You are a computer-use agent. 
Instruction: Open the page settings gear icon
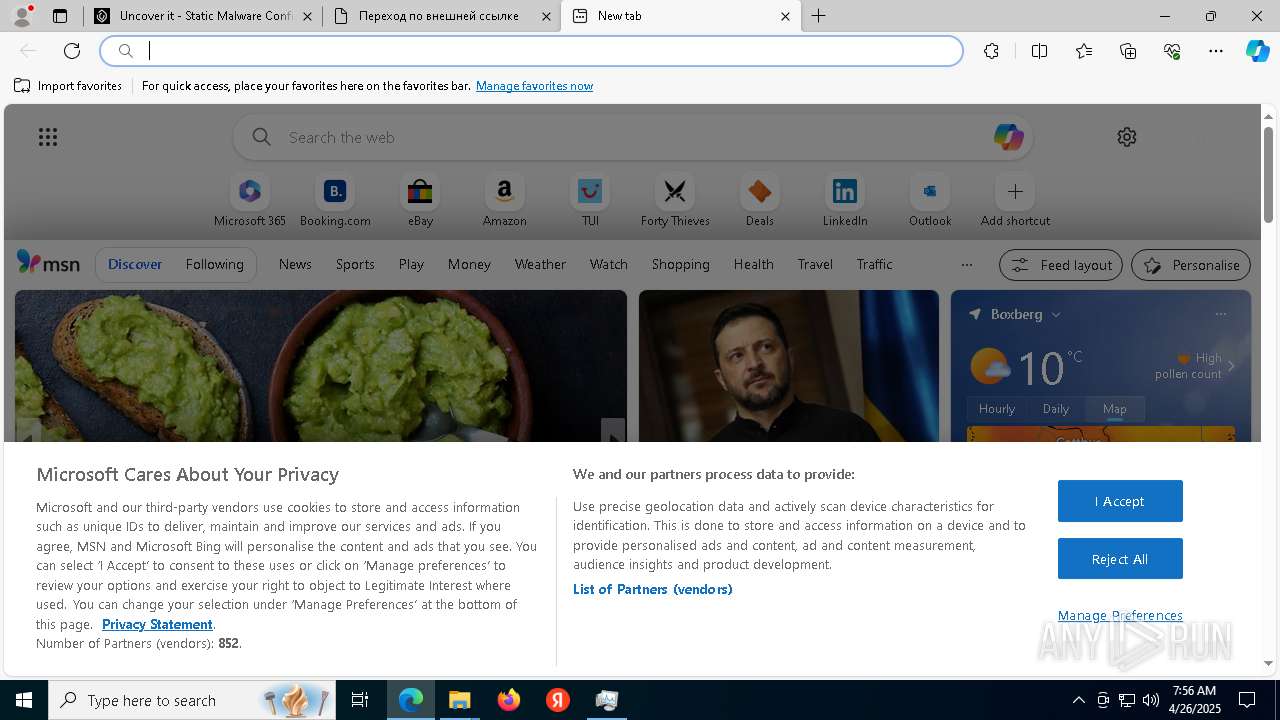coord(1127,137)
